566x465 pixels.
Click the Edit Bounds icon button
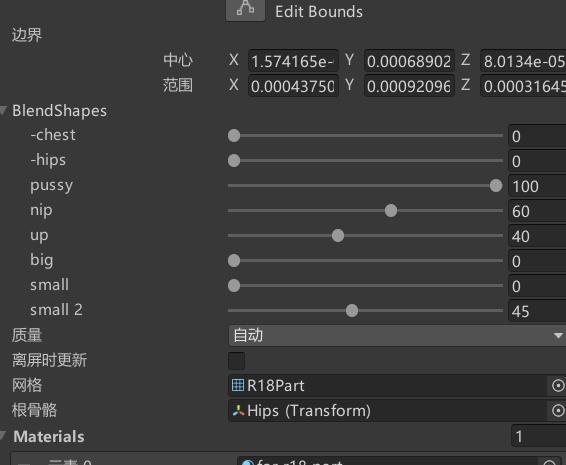tap(245, 10)
